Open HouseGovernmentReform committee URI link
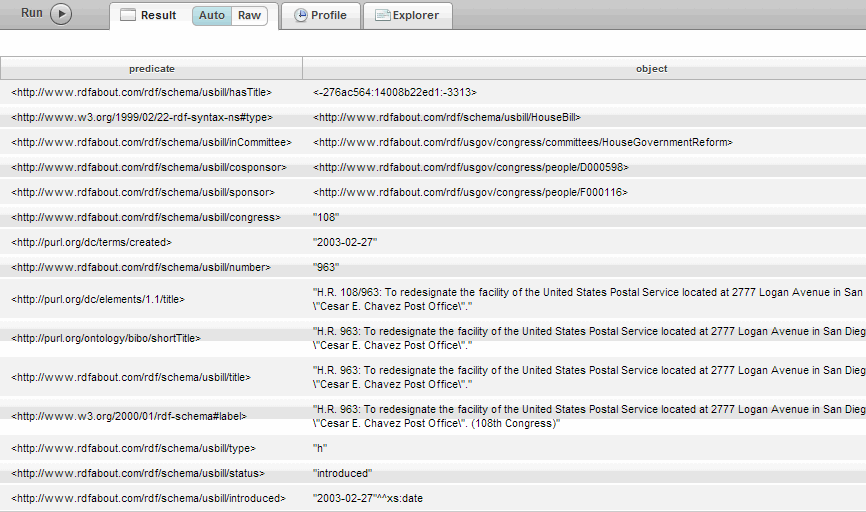Image resolution: width=866 pixels, height=512 pixels. [x=522, y=143]
